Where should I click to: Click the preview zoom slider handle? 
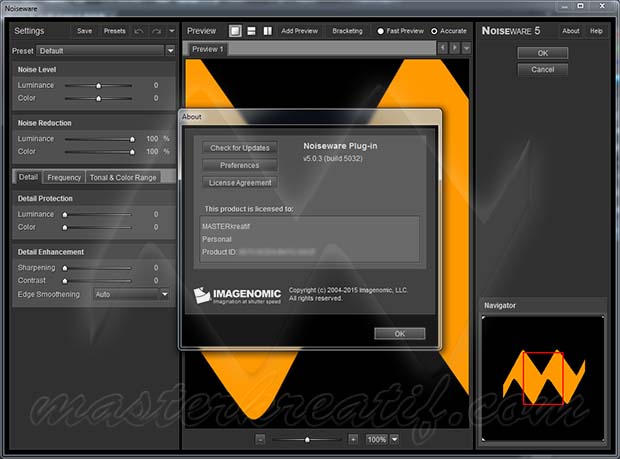pyautogui.click(x=307, y=440)
